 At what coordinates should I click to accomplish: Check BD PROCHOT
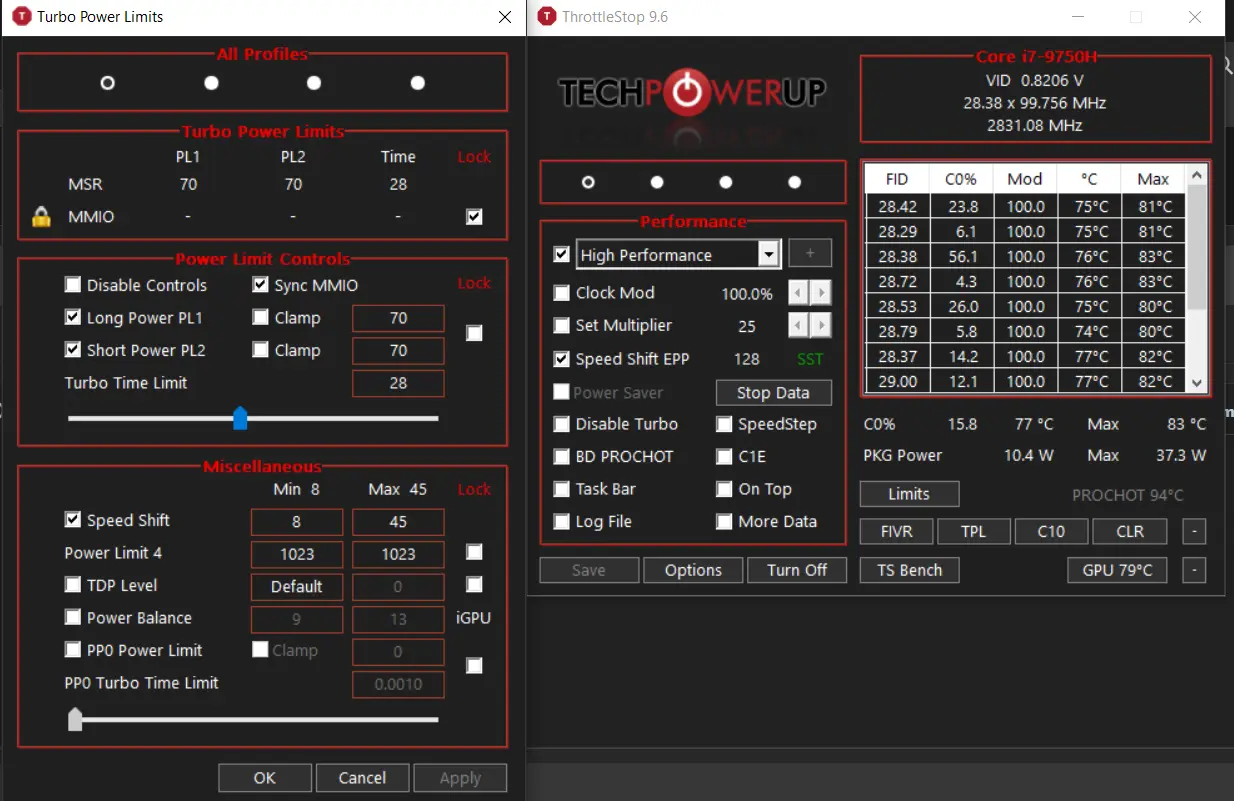[x=562, y=457]
